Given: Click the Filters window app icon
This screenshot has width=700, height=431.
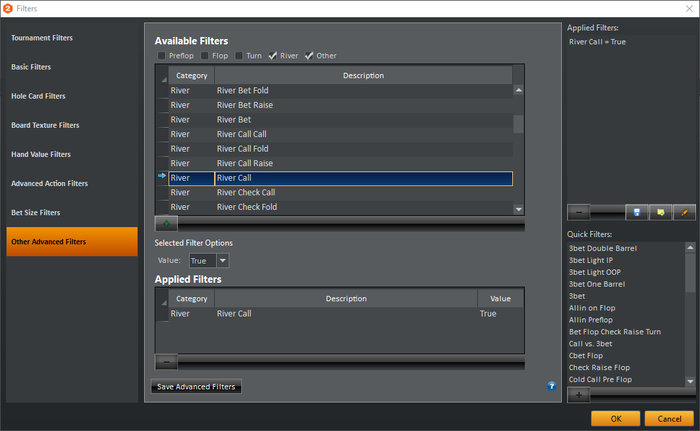Looking at the screenshot, I should click(x=8, y=8).
